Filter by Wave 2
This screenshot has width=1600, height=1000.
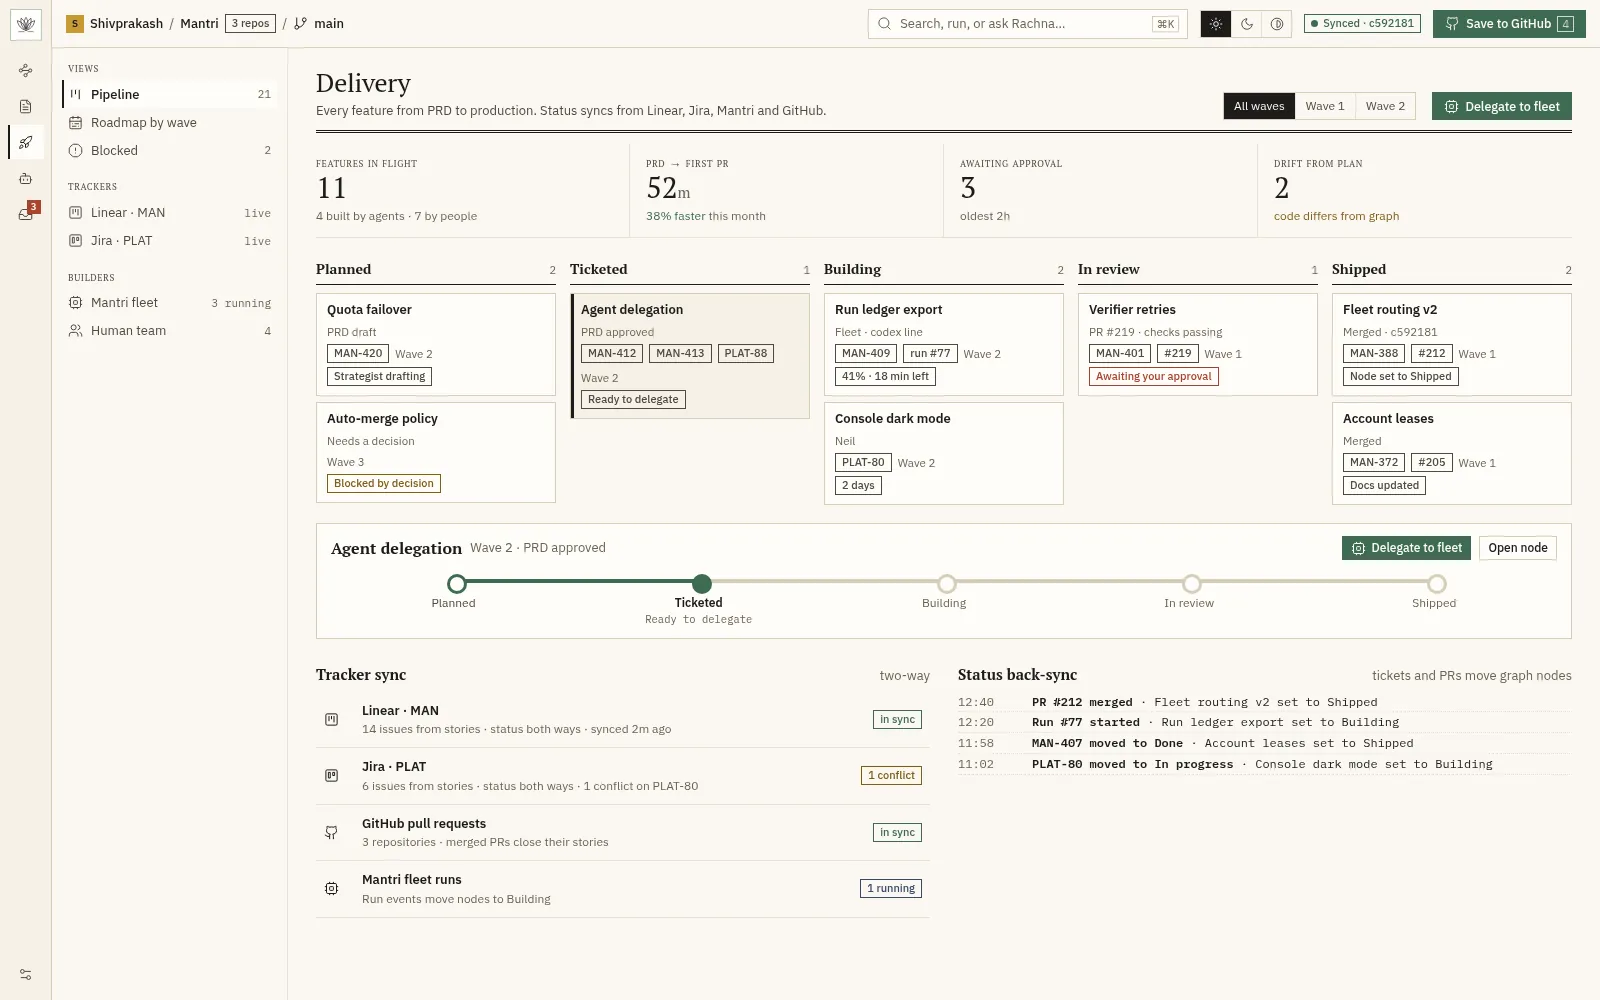[1385, 106]
